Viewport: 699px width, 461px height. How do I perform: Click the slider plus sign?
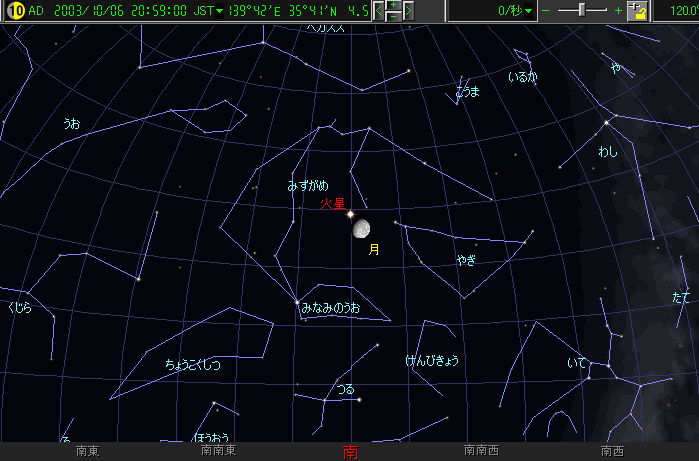[618, 11]
